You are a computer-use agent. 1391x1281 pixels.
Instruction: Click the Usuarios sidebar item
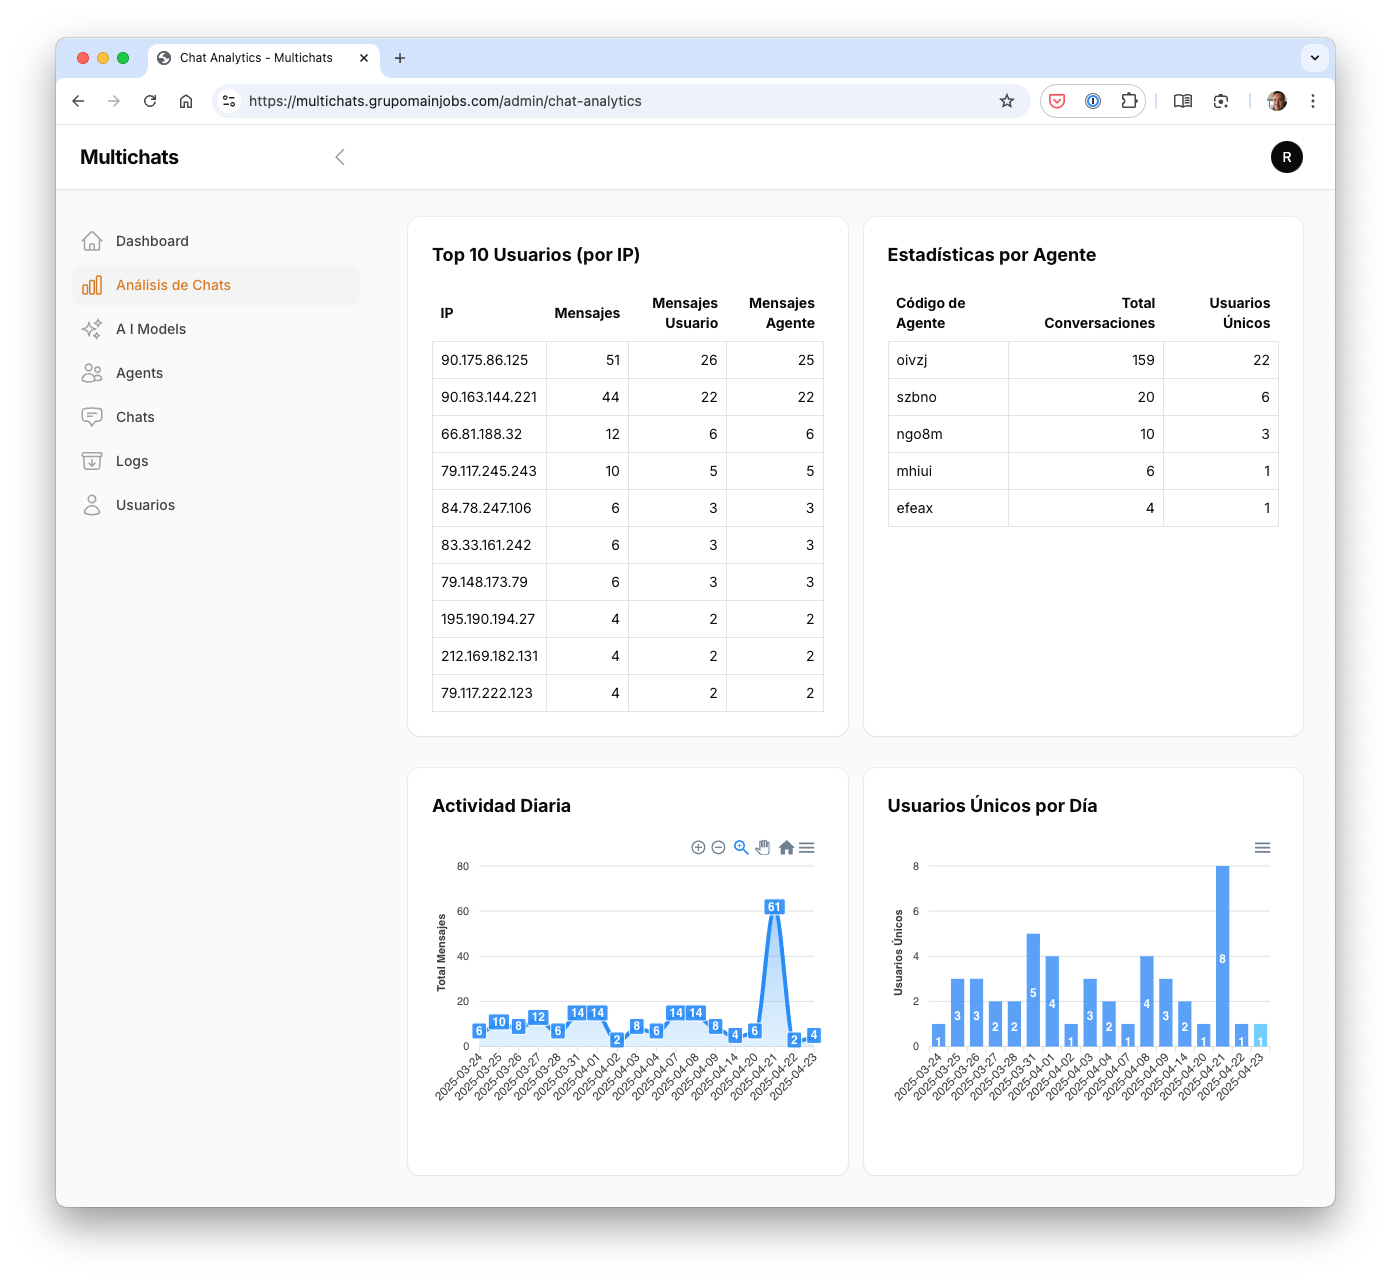point(145,505)
